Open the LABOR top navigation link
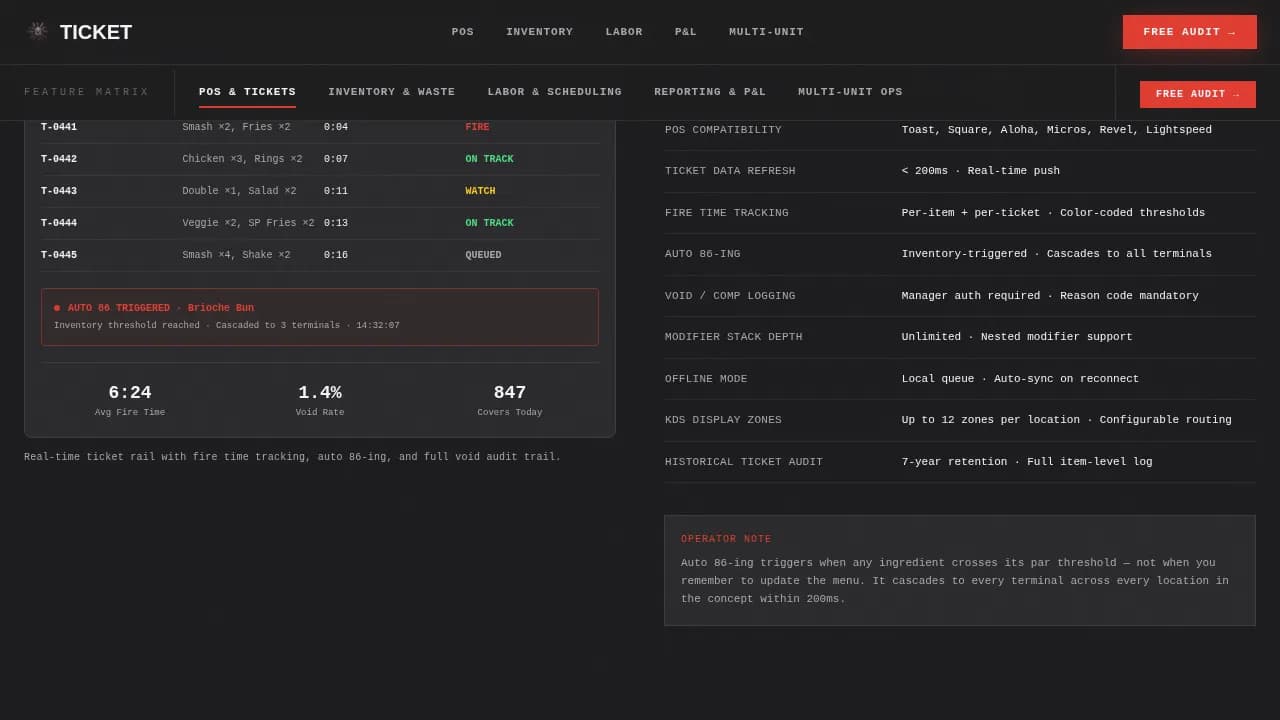 tap(624, 32)
